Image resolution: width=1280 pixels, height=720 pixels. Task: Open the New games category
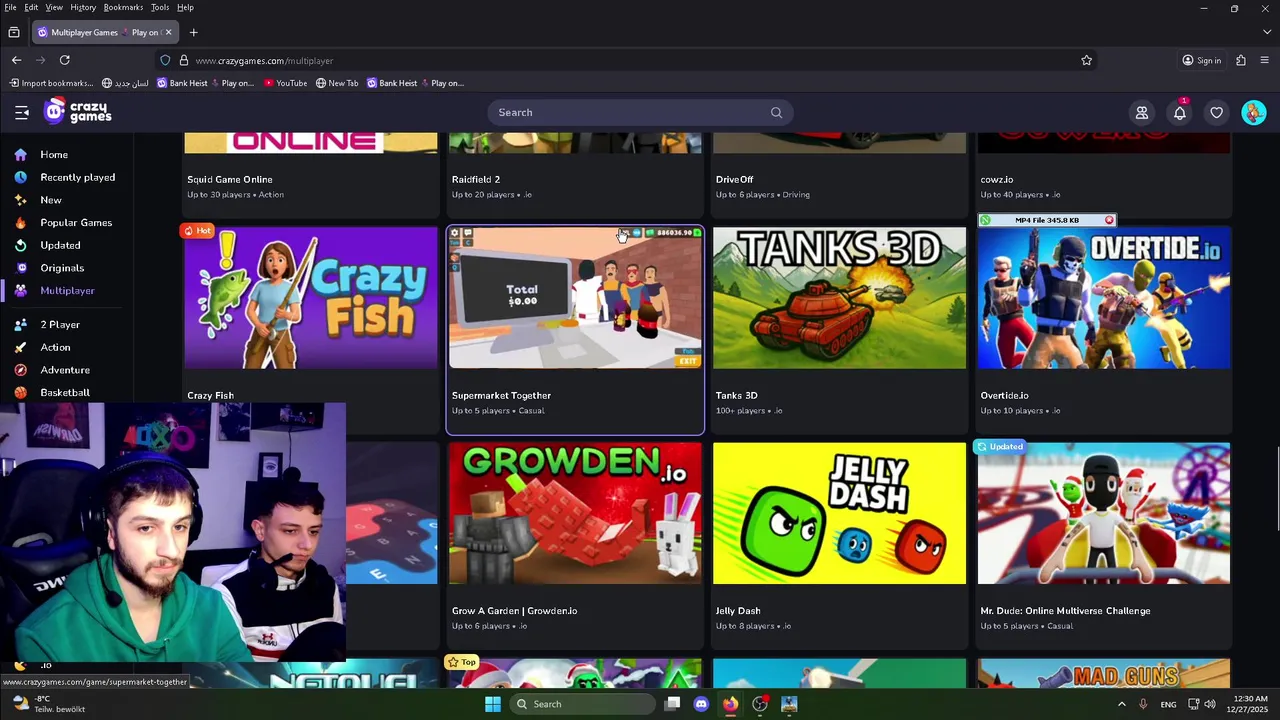tap(50, 200)
